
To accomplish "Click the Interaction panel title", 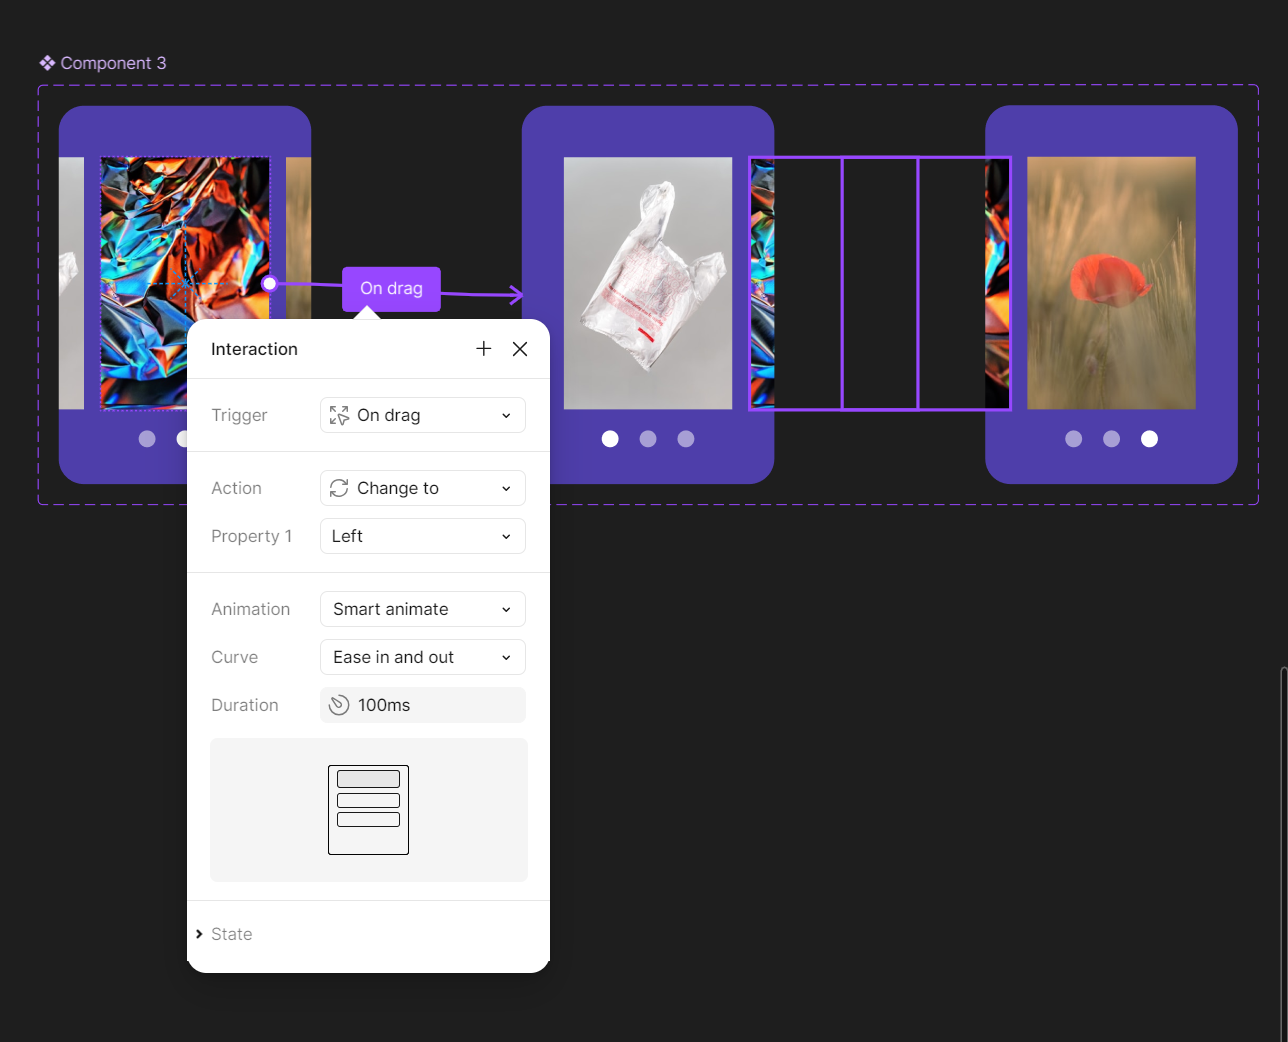I will [x=254, y=349].
